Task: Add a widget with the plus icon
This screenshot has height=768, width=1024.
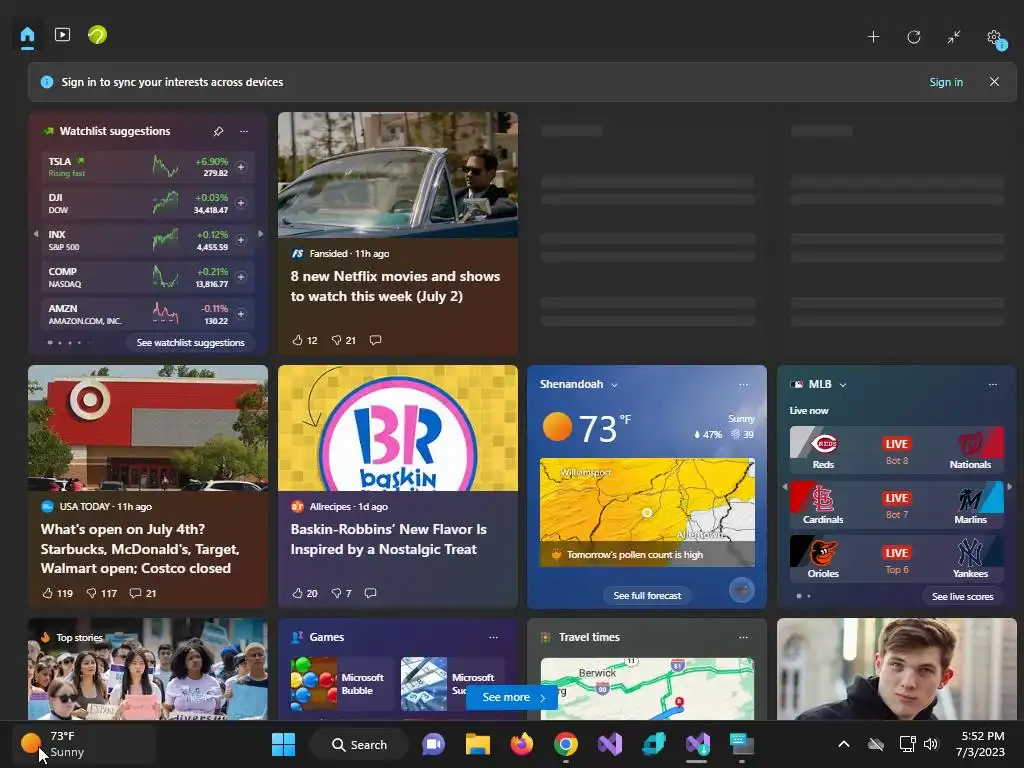Action: click(873, 37)
